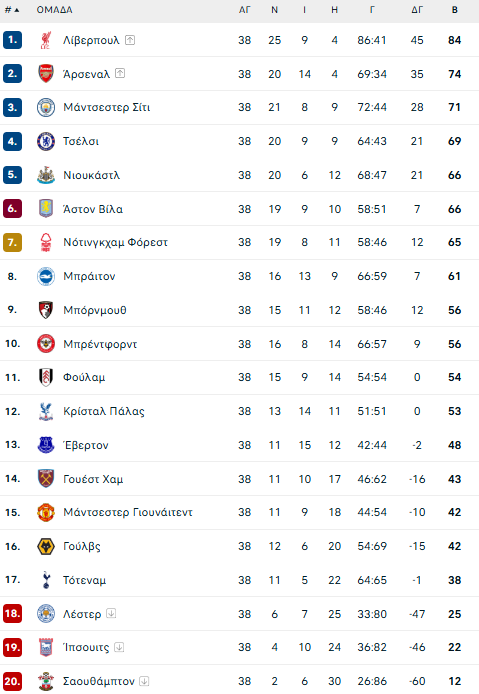Sort by the ΔΓ goal difference header
479x694 pixels.
click(x=417, y=10)
